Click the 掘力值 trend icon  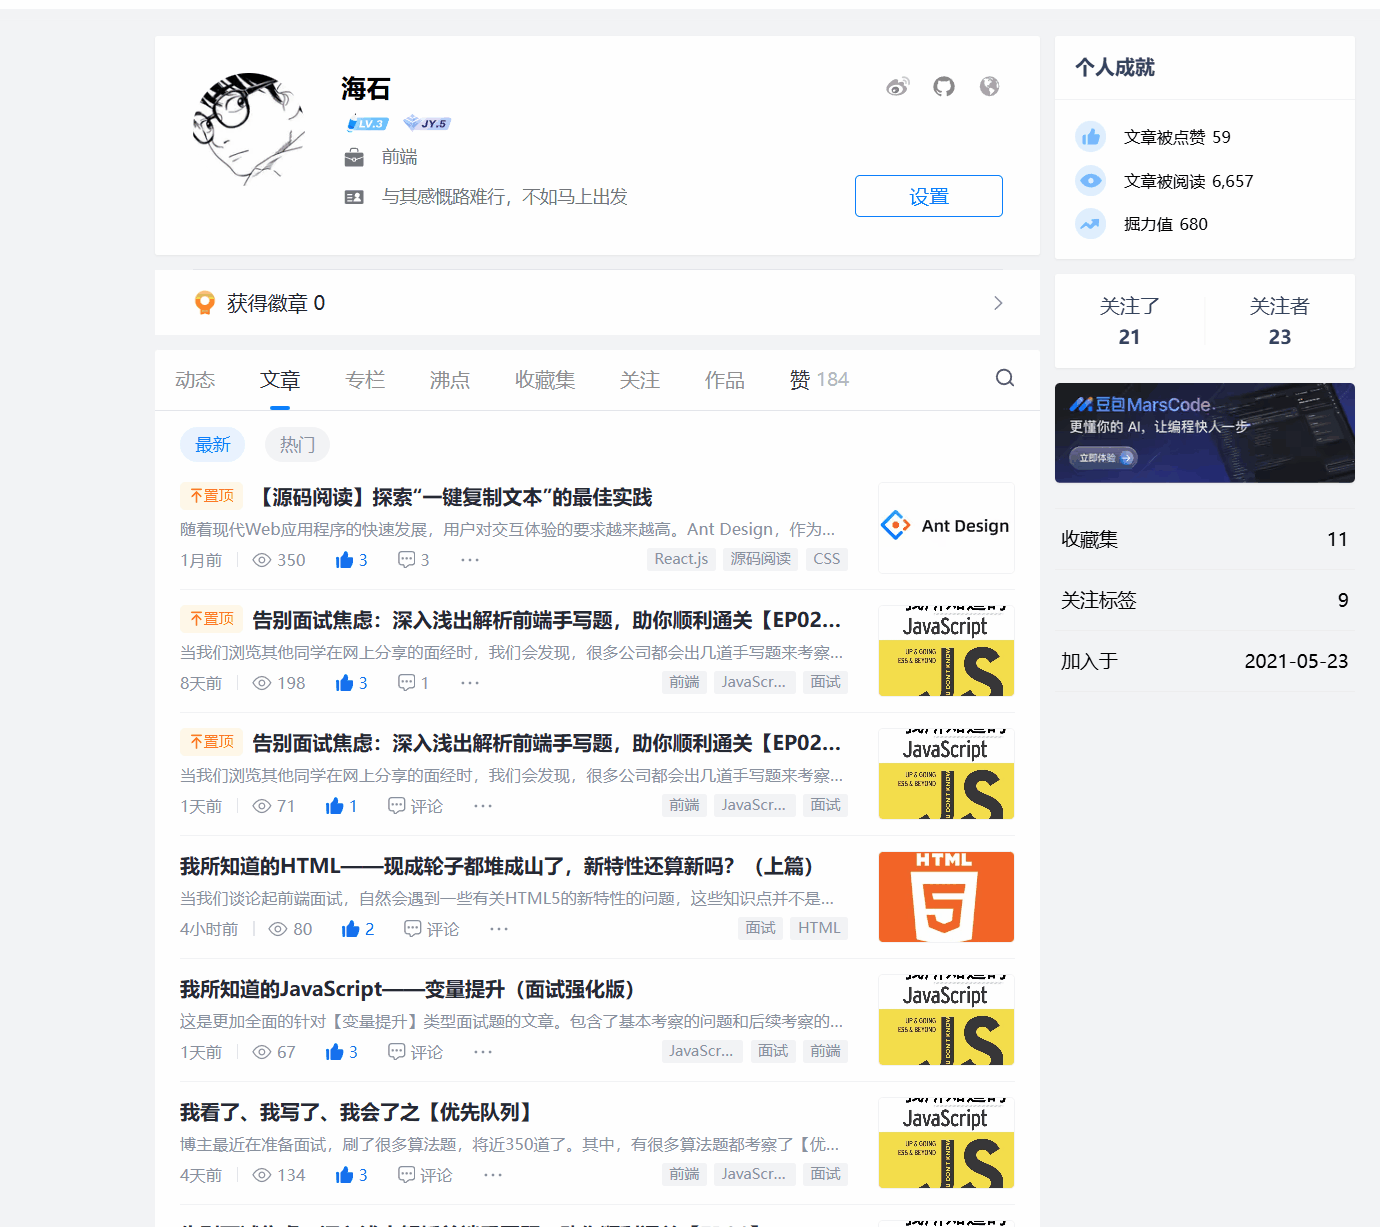1090,224
